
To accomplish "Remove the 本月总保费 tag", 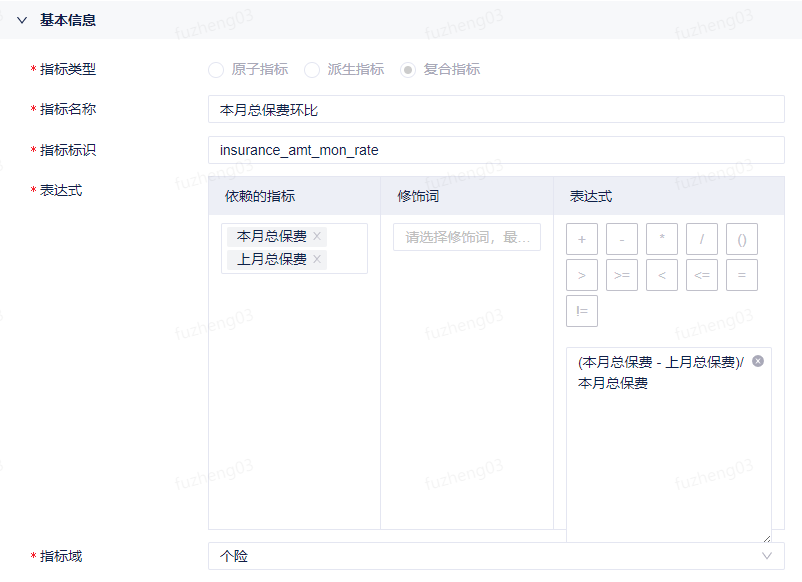I will coord(317,237).
